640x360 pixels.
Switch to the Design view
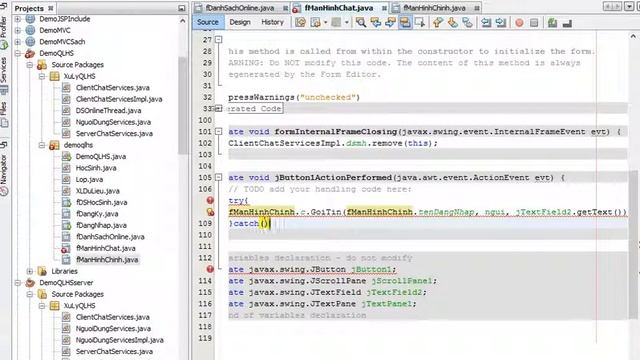[x=240, y=22]
